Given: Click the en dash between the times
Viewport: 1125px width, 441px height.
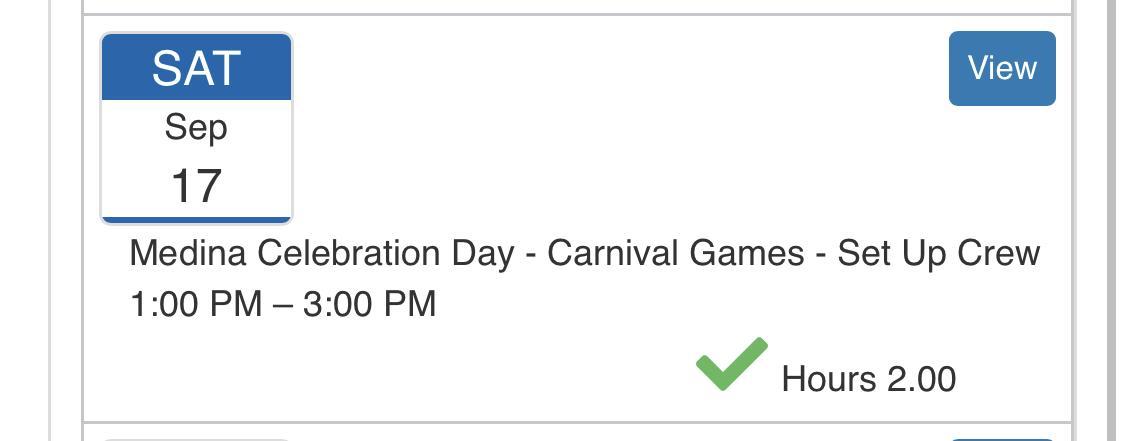Looking at the screenshot, I should (282, 304).
